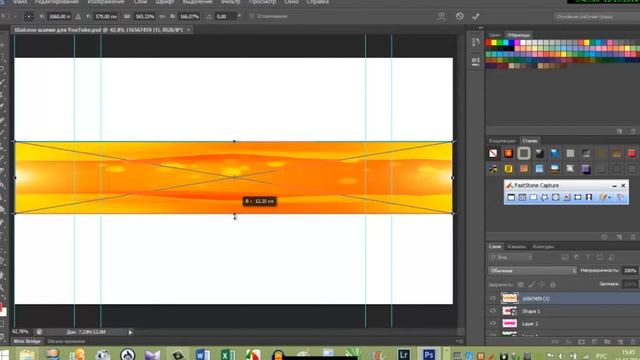Hide the selected top layer with eye icon

(x=493, y=298)
